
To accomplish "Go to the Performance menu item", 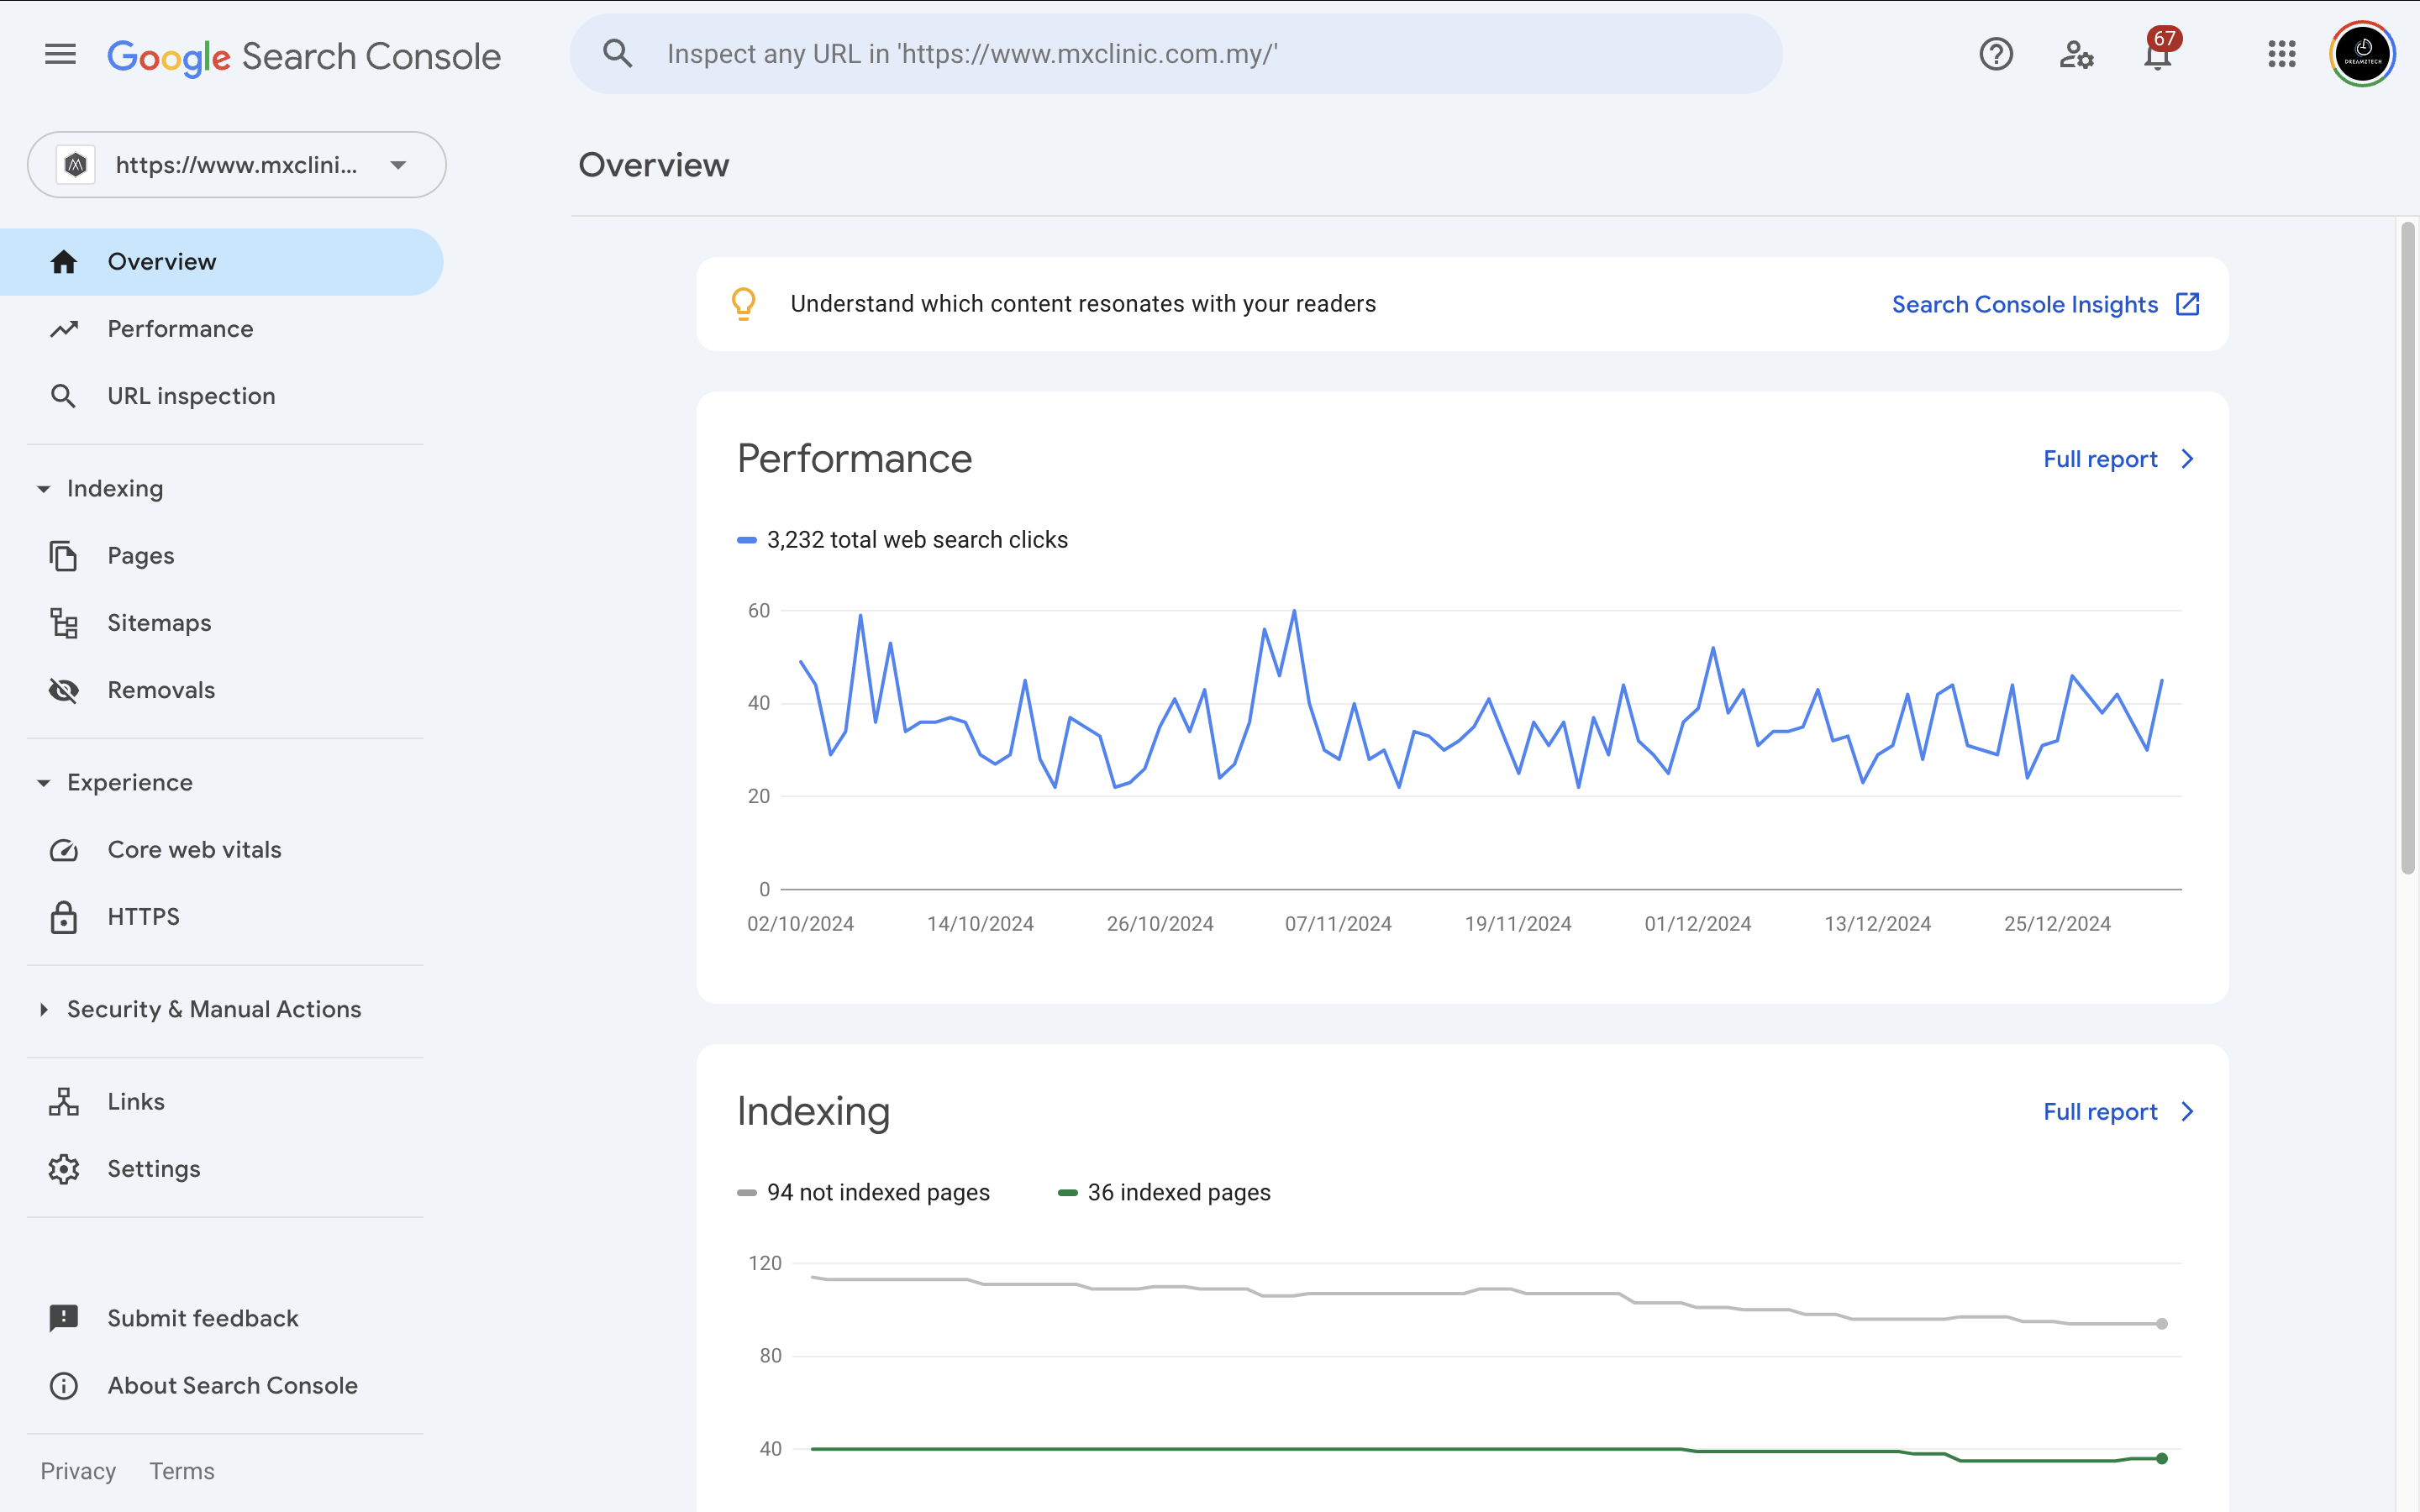I will click(180, 329).
